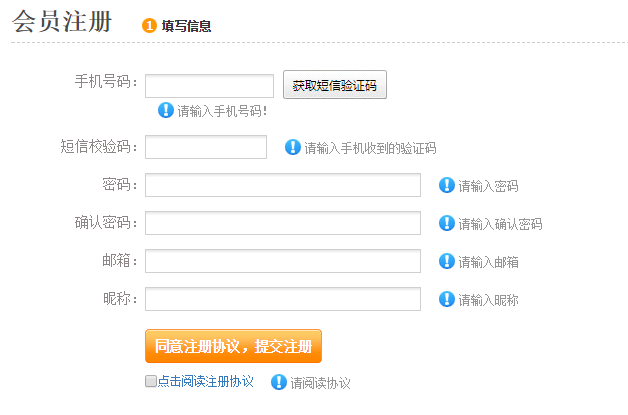Tick the 点击阅读注册协议 checkbox
The width and height of the screenshot is (628, 415).
(151, 381)
